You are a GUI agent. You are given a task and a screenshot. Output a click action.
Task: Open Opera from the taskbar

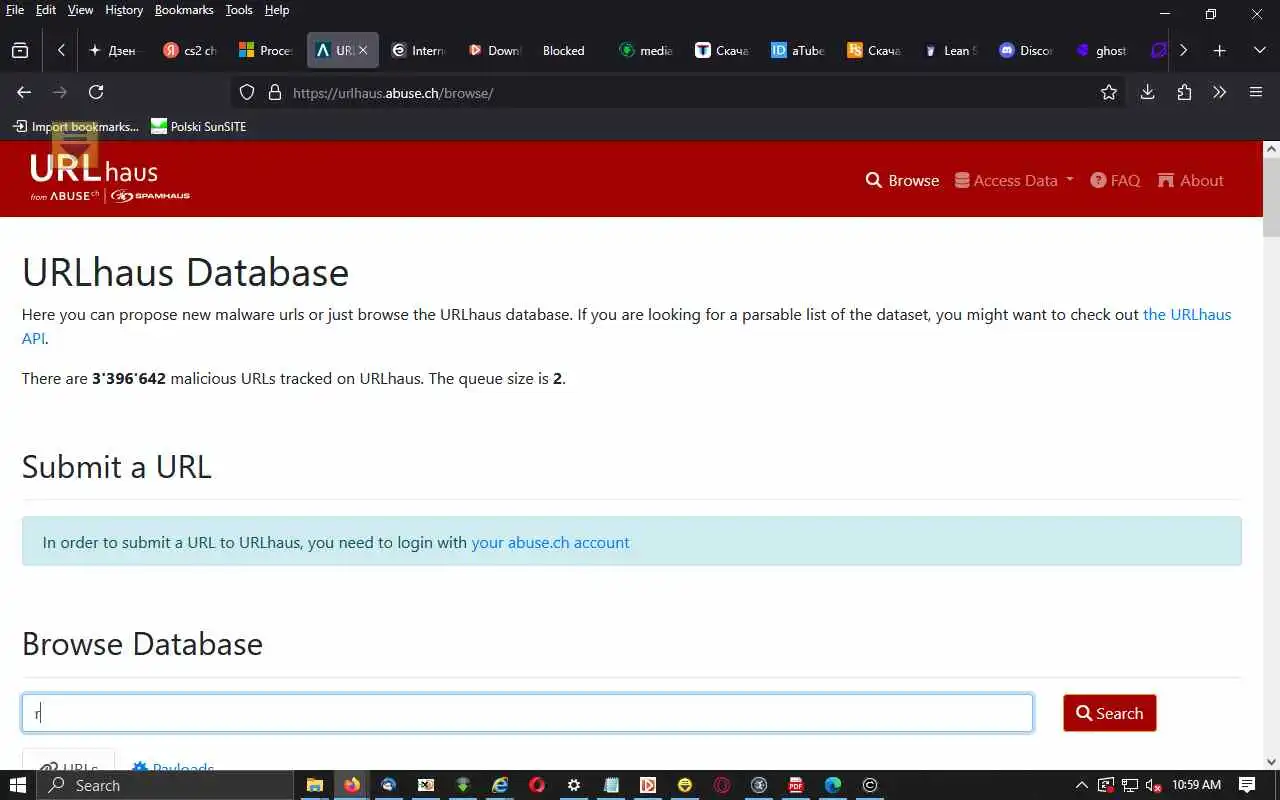pyautogui.click(x=536, y=785)
